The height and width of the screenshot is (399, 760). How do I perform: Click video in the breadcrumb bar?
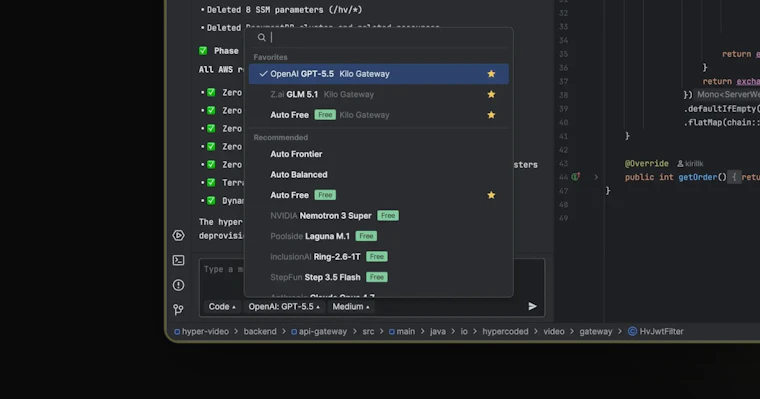click(x=554, y=332)
